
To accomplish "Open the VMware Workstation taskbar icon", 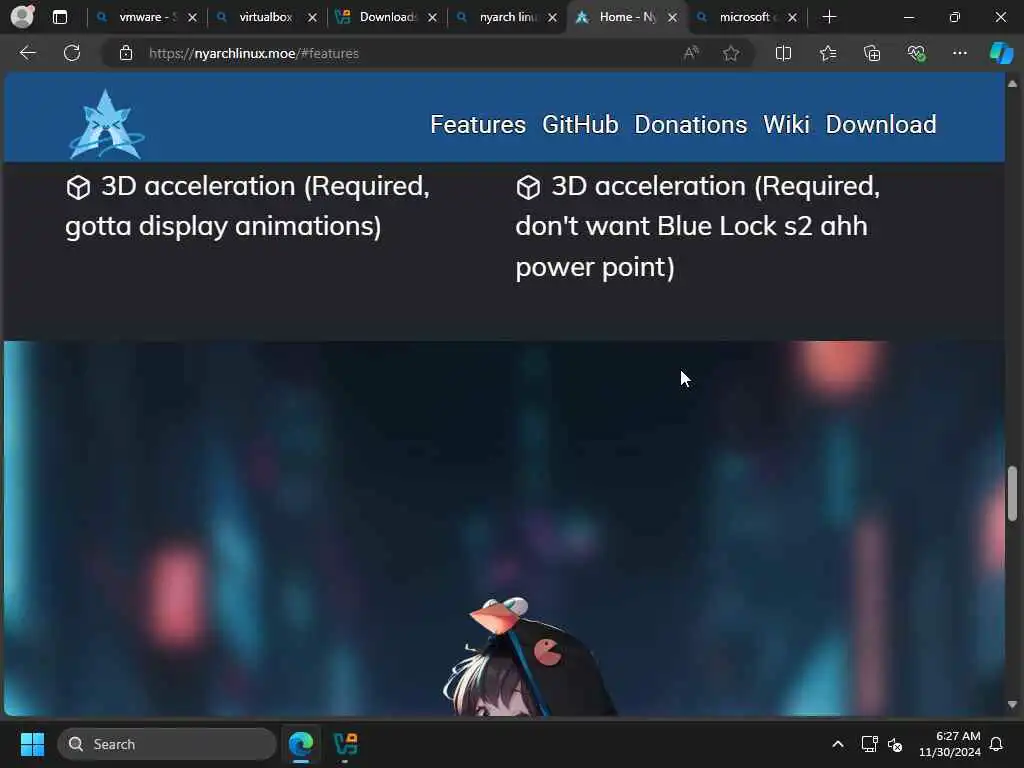I will [x=345, y=744].
